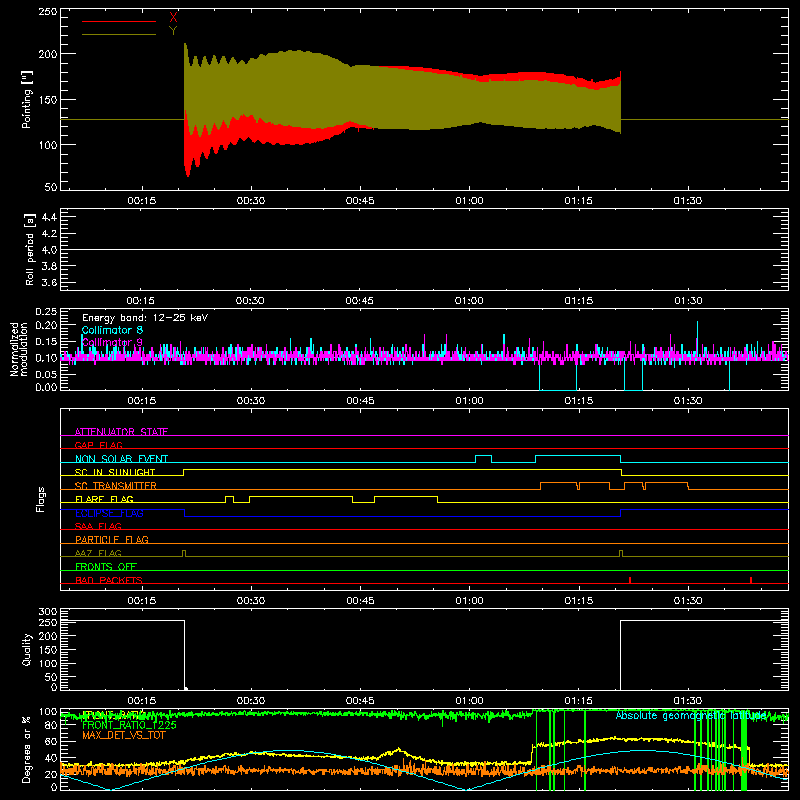Click the red 'X' legend letter
The height and width of the screenshot is (800, 800).
[173, 18]
